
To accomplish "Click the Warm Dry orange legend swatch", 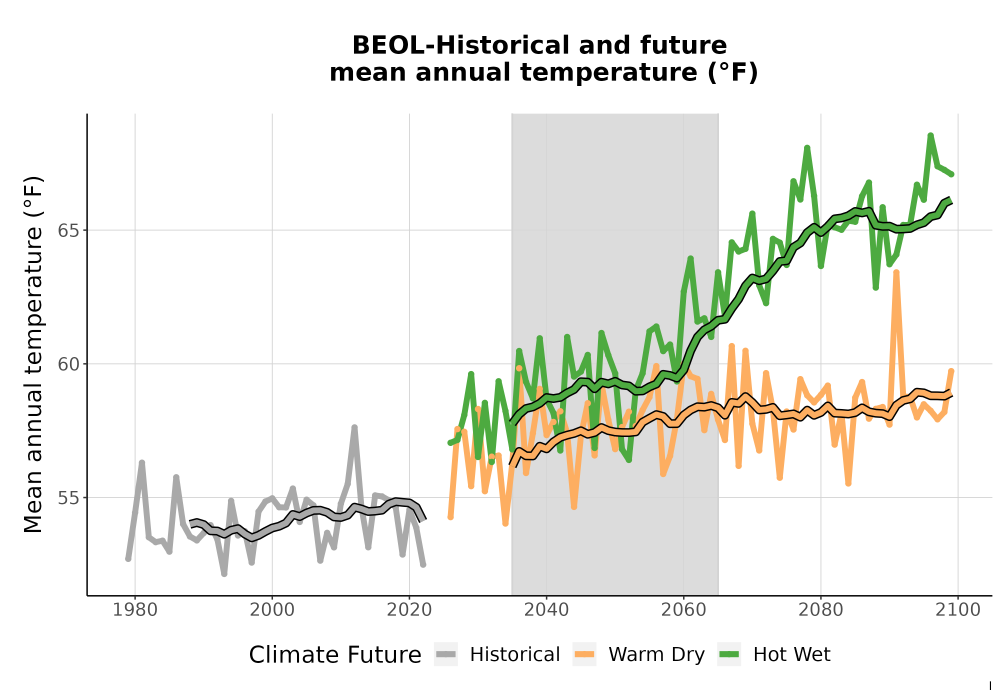I will [584, 654].
